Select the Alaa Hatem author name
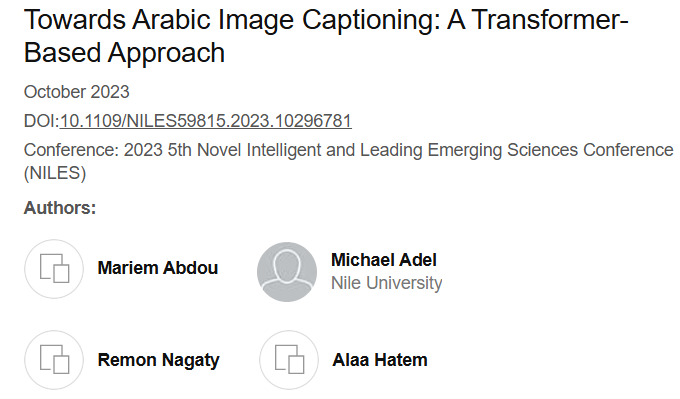 380,360
